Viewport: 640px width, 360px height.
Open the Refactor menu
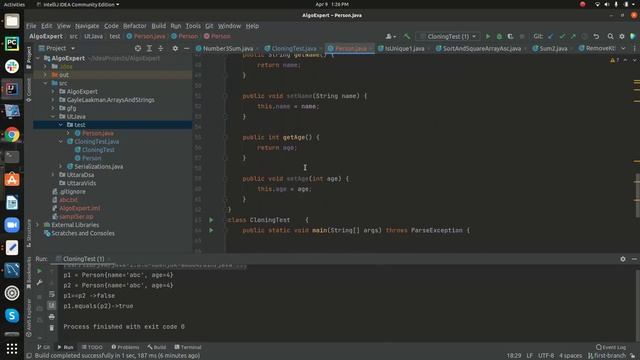click(135, 26)
